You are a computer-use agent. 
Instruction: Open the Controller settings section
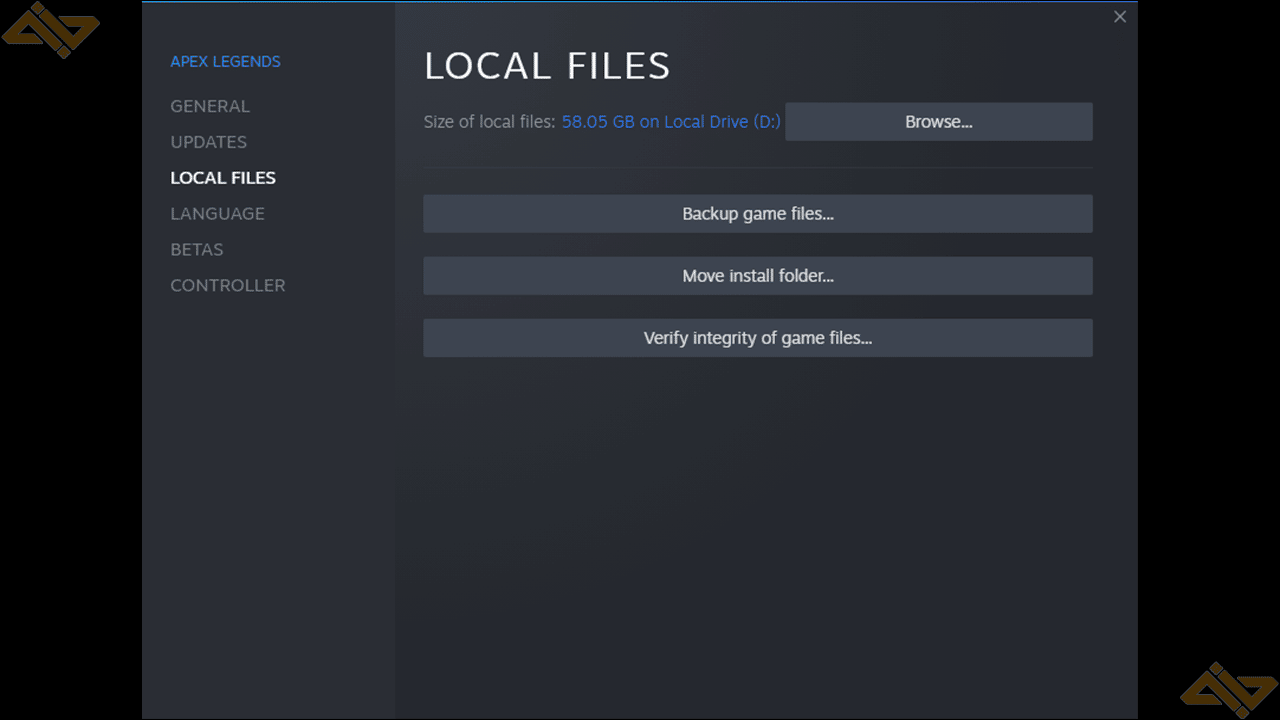(x=227, y=286)
